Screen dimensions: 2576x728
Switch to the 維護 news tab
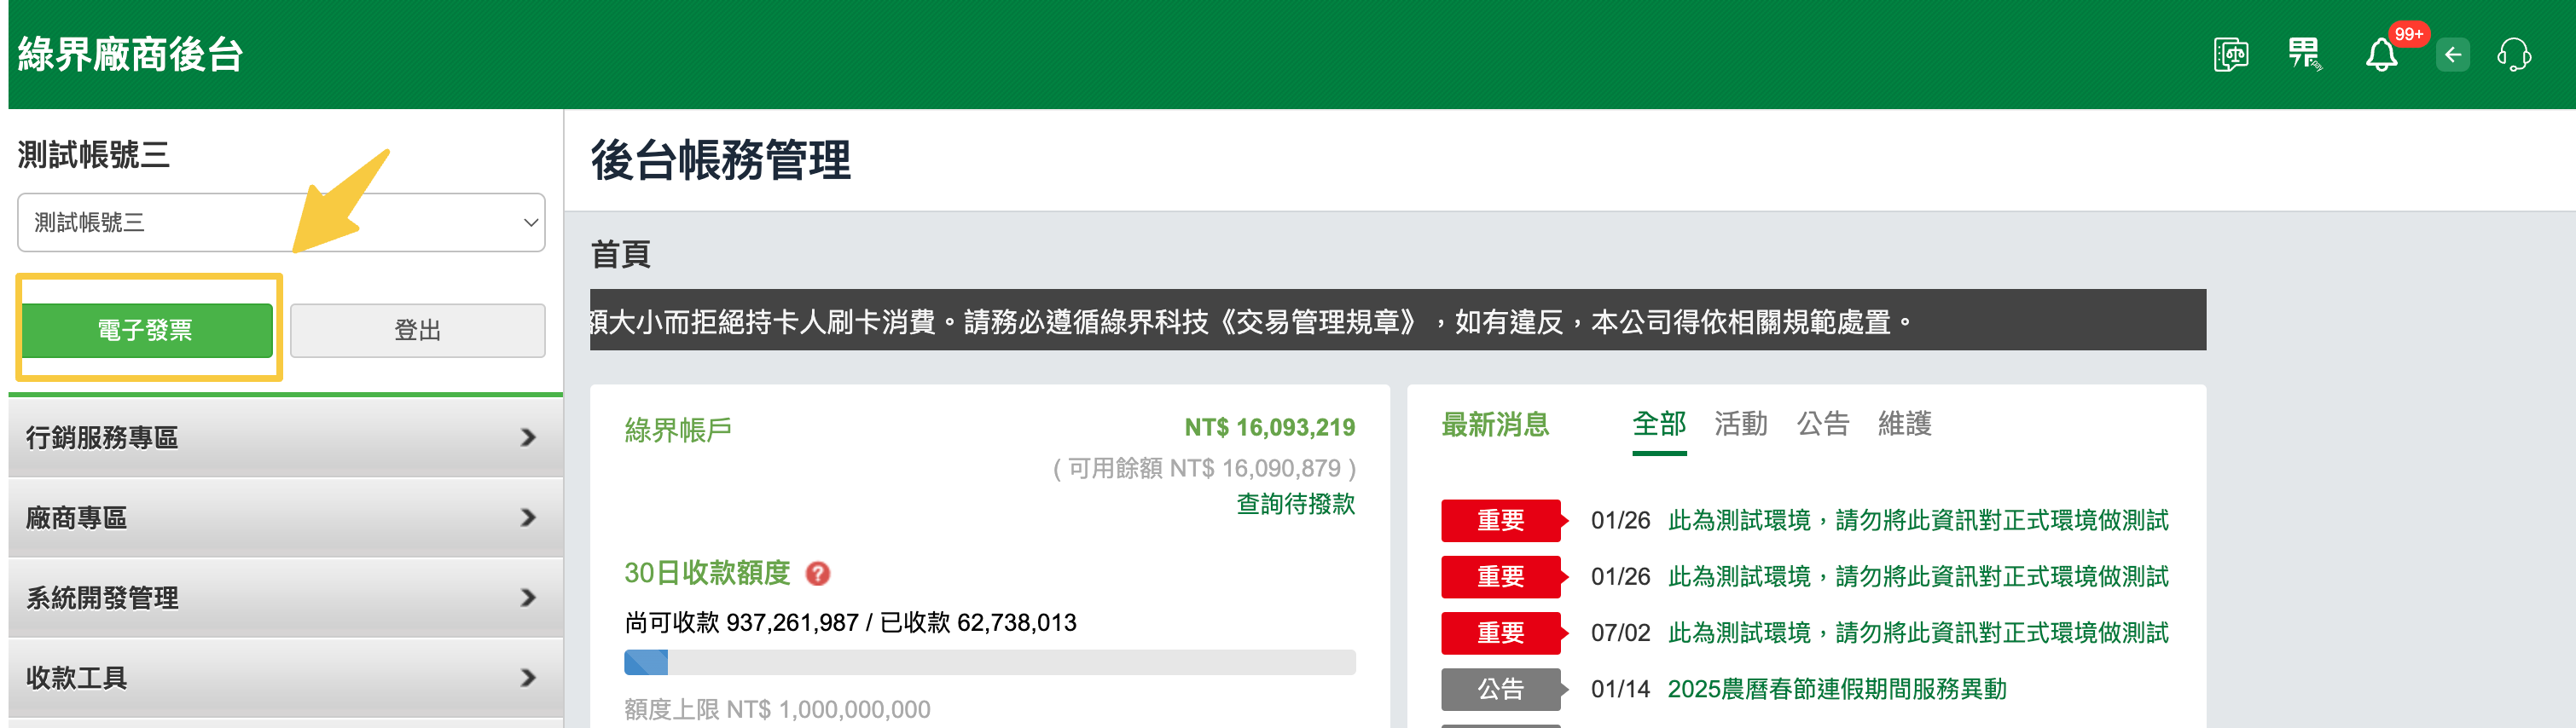pyautogui.click(x=1905, y=424)
